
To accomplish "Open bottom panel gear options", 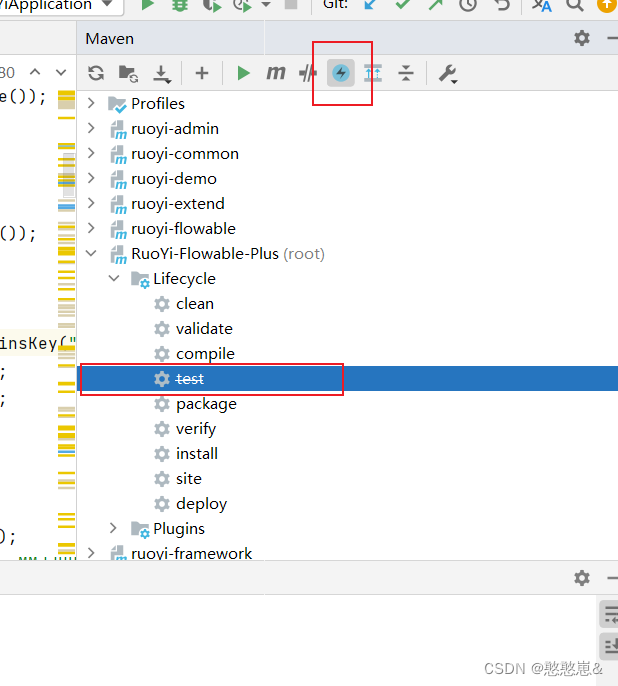I will tap(582, 578).
